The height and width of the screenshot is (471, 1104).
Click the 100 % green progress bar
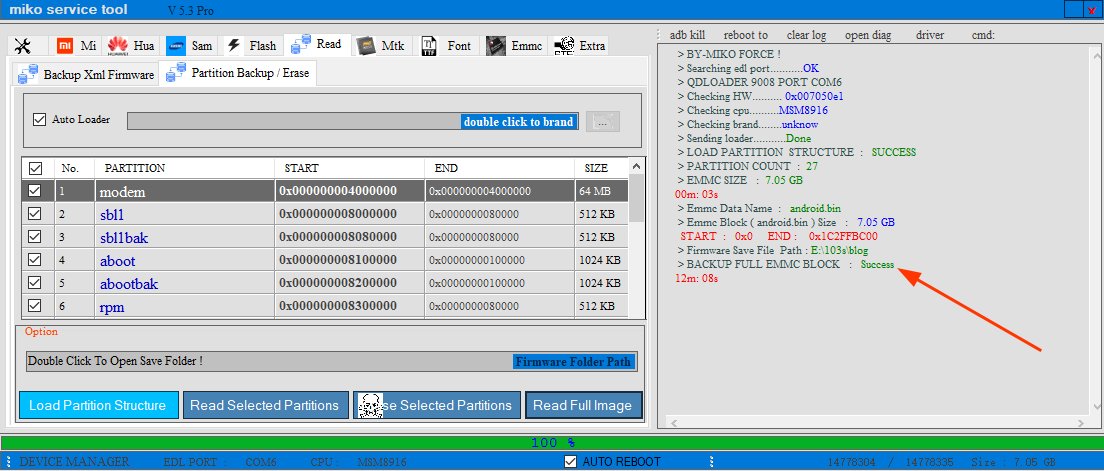coord(551,443)
